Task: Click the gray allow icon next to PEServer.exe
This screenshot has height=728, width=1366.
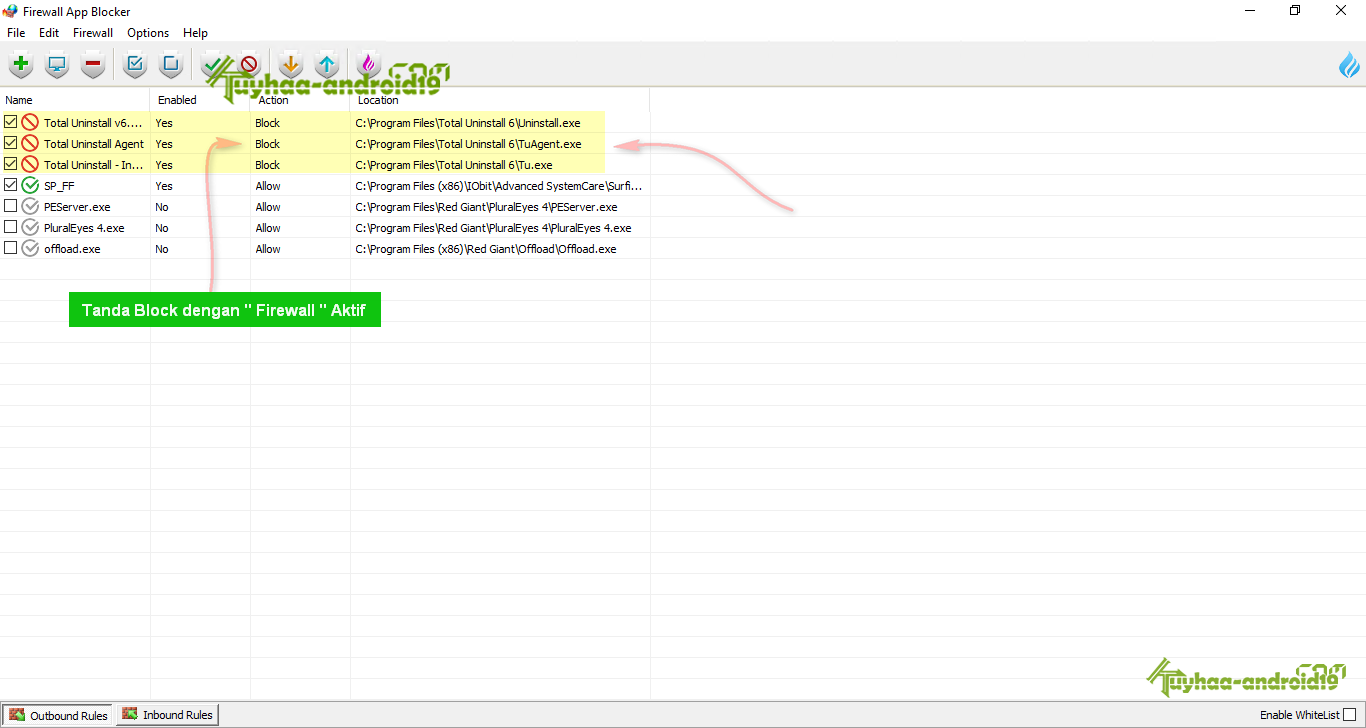Action: (30, 207)
